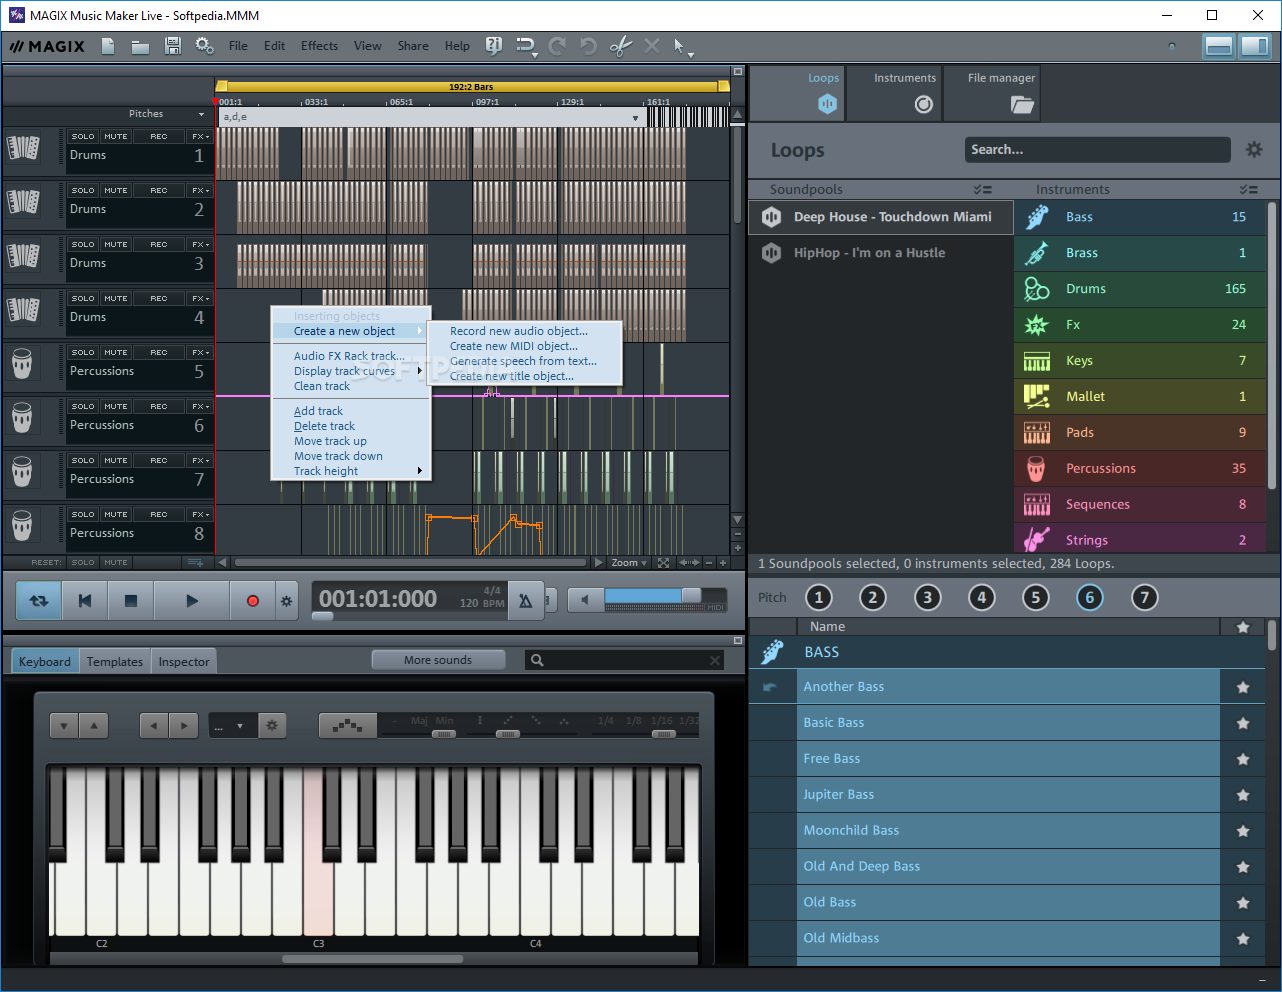Open program settings gear in toolbar
This screenshot has width=1282, height=992.
[x=204, y=46]
